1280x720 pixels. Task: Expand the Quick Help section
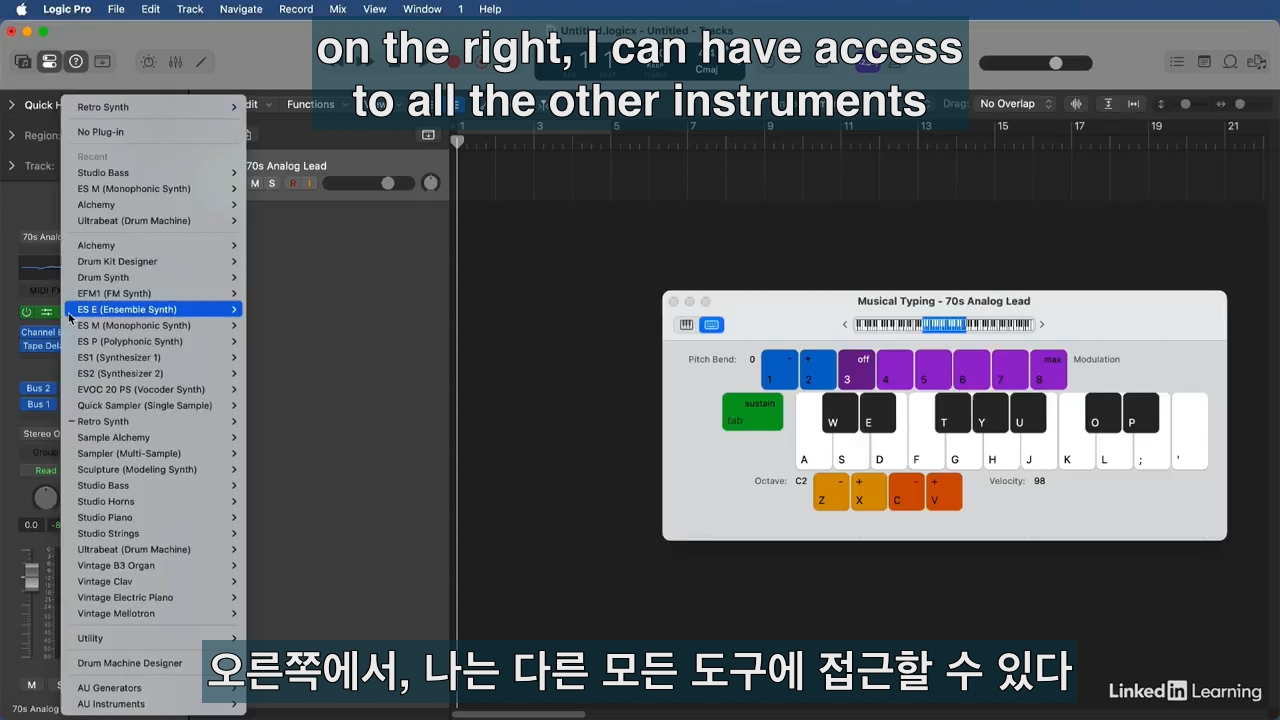coord(12,105)
